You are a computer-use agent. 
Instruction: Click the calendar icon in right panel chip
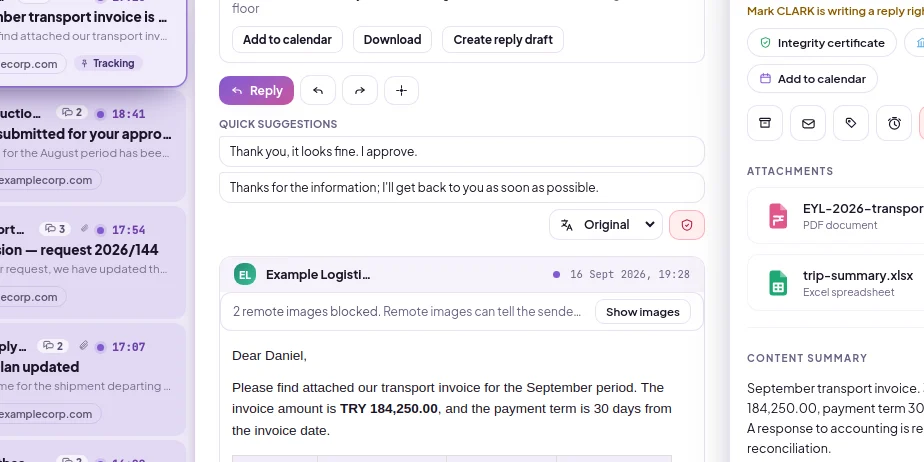click(x=765, y=78)
